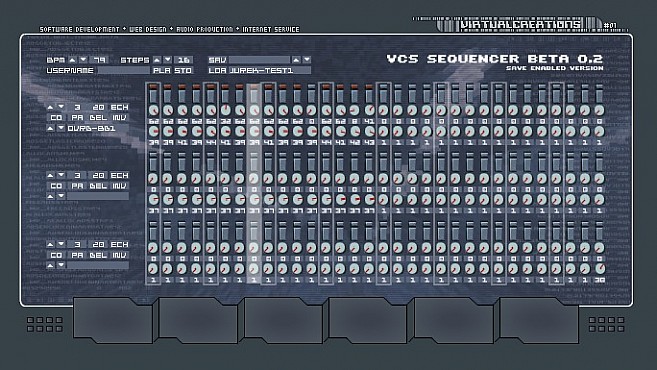Click step 17 upper knob on DVRG-BB1 track
This screenshot has height=370, width=657.
coord(383,111)
